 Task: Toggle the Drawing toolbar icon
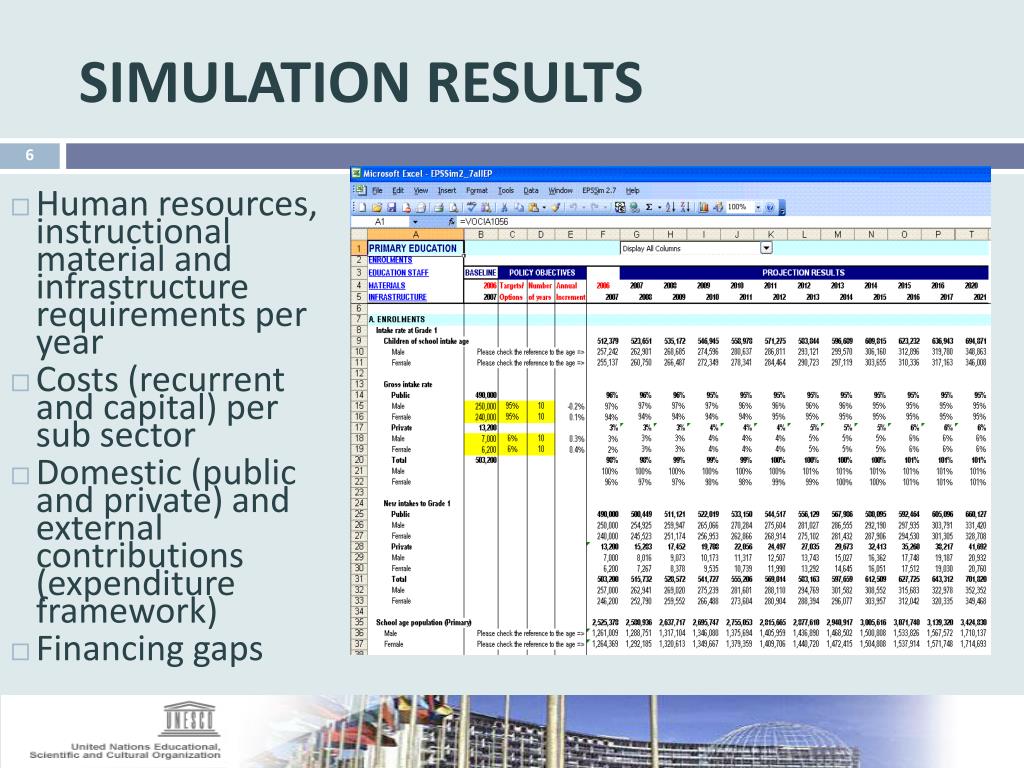point(718,208)
